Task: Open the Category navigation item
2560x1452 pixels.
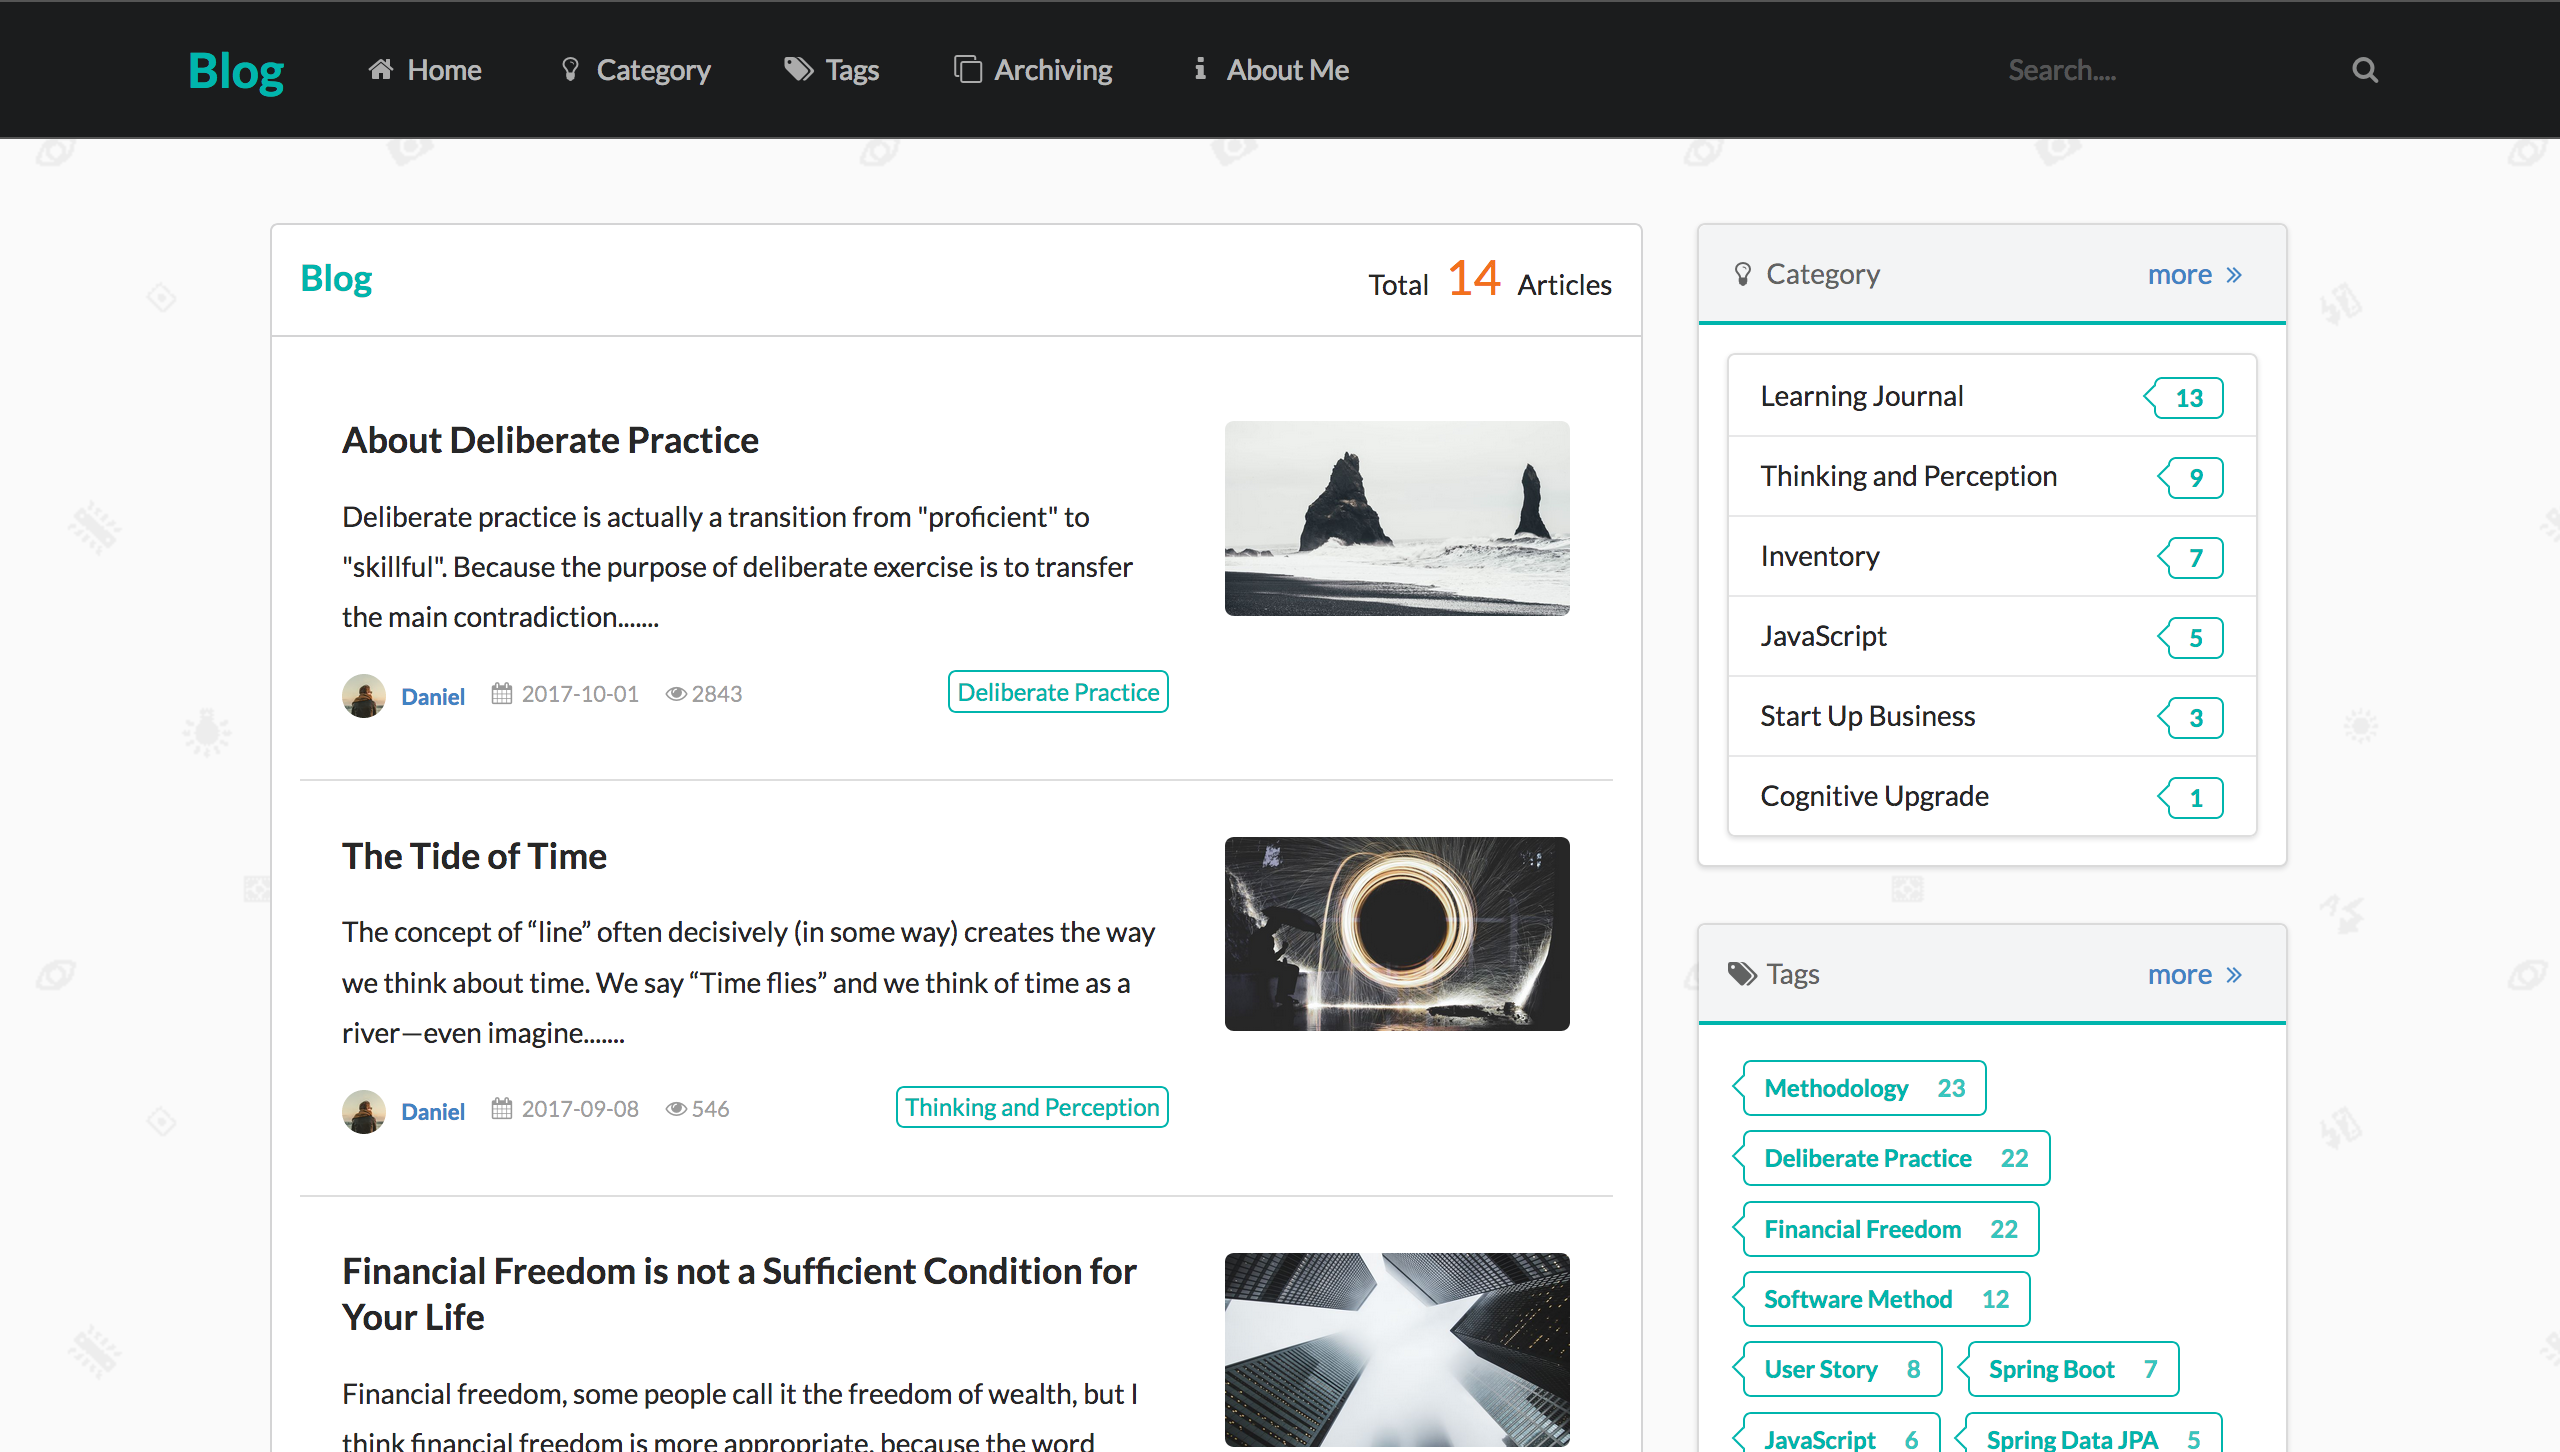Action: click(635, 70)
